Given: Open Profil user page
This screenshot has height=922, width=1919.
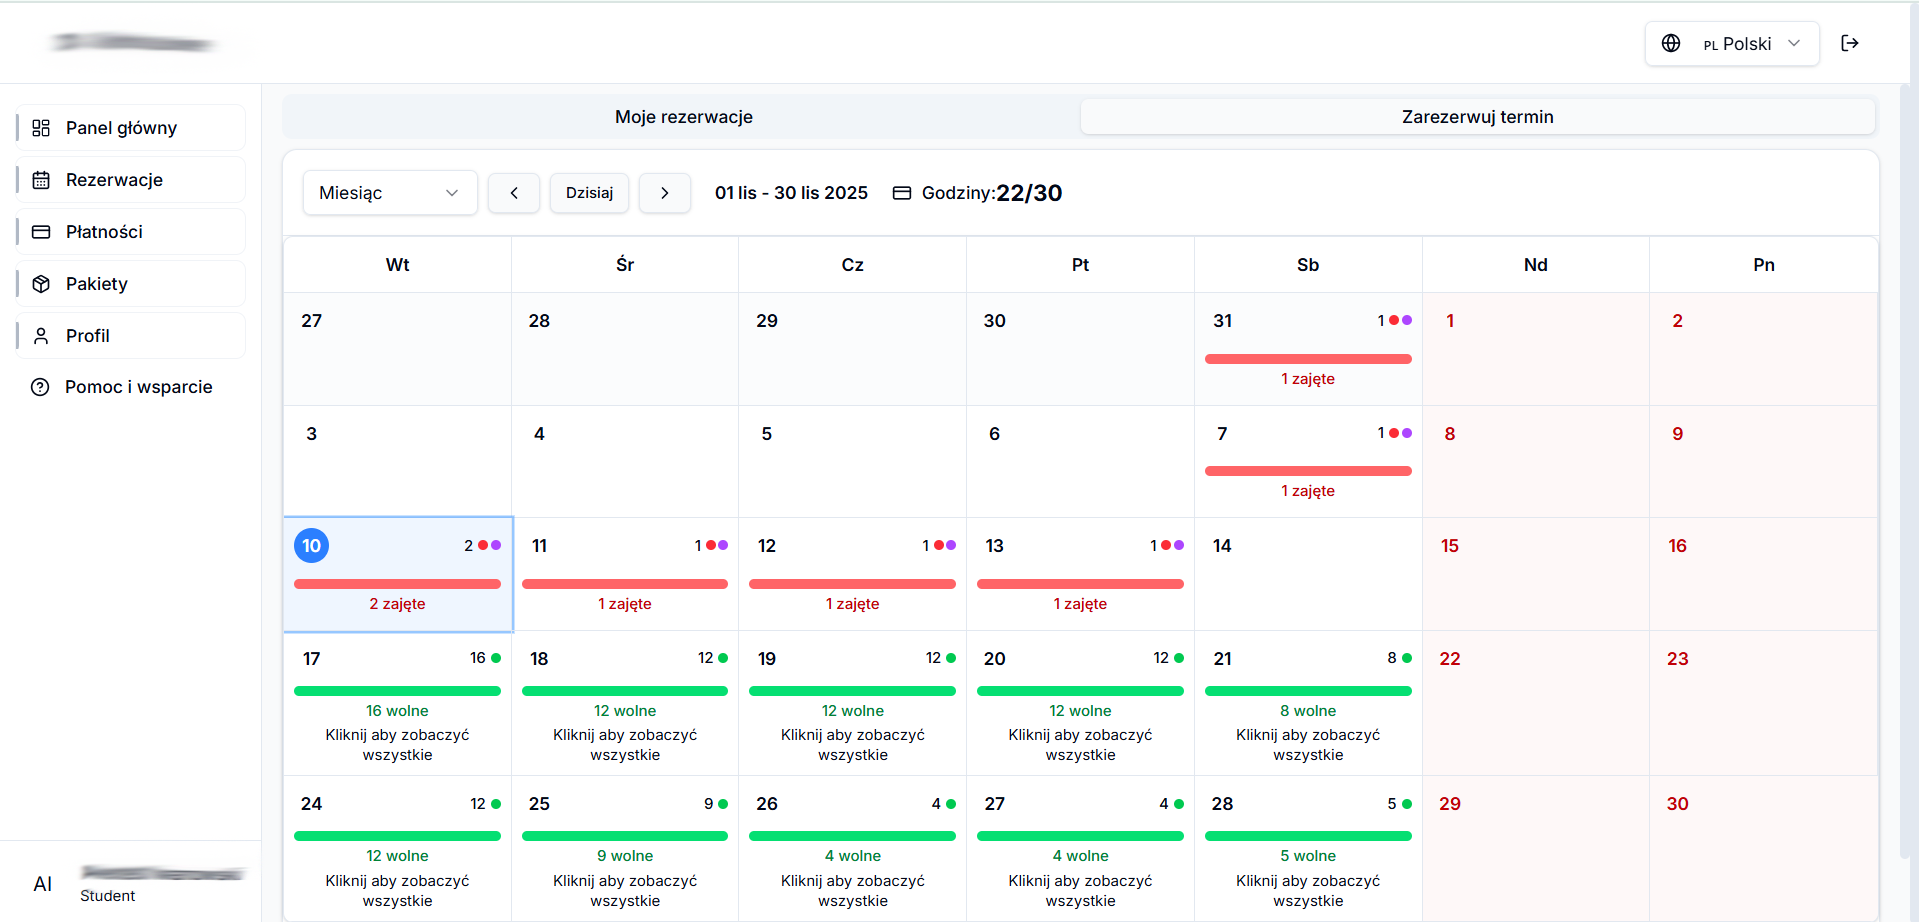Looking at the screenshot, I should point(87,336).
